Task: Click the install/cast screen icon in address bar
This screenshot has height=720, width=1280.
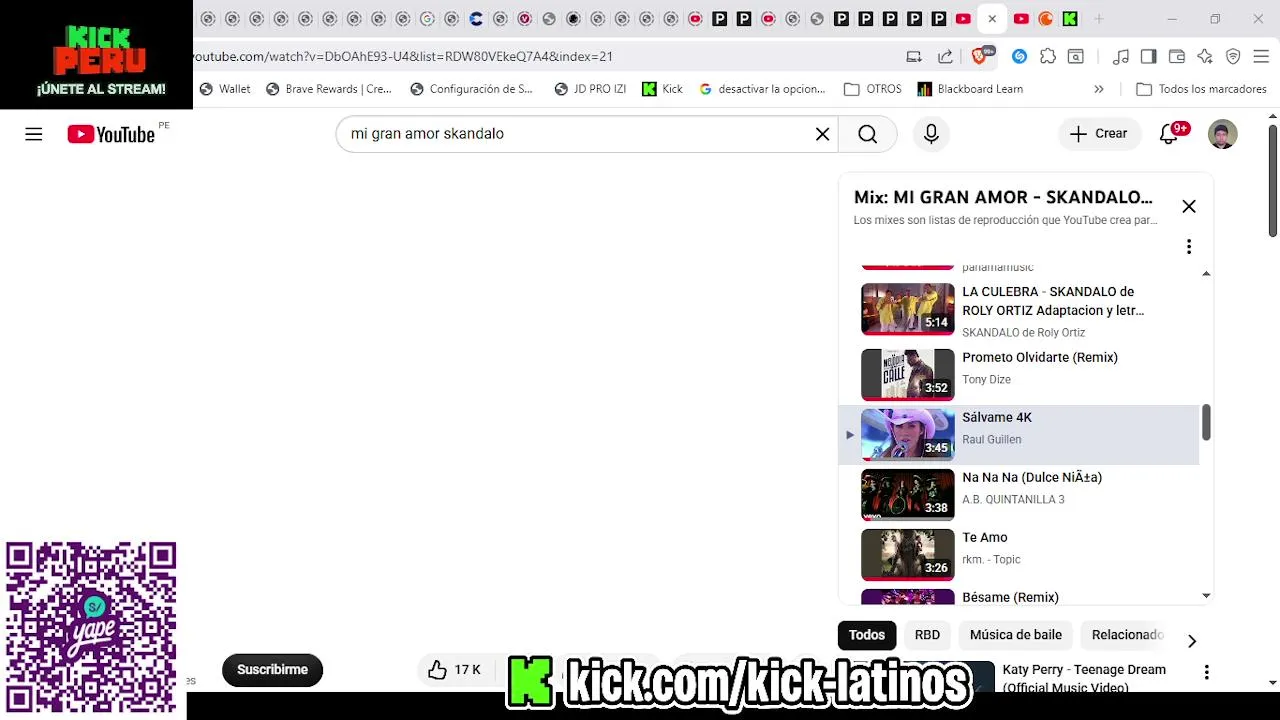Action: [x=914, y=56]
